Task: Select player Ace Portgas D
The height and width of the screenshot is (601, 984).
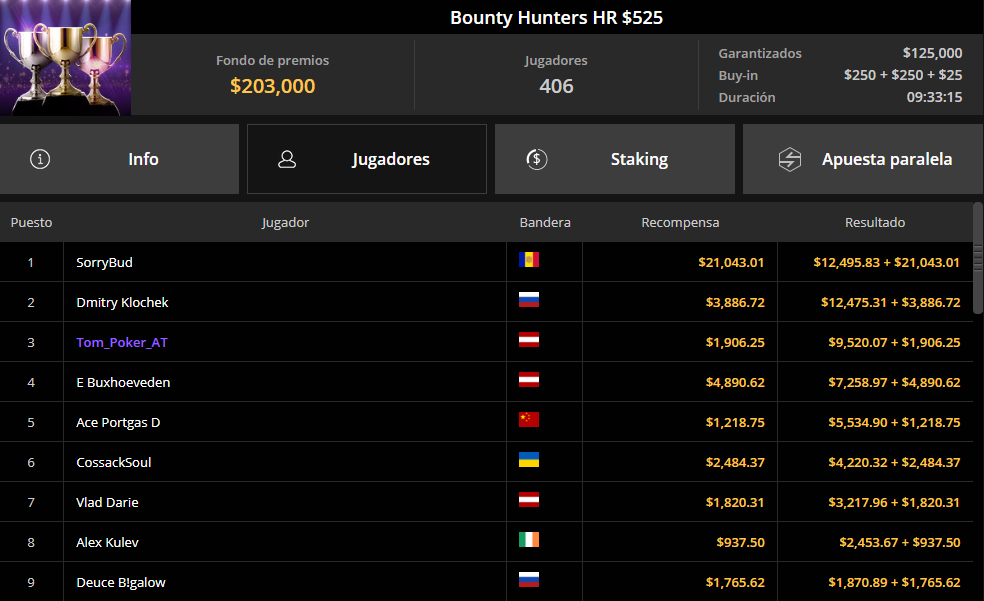Action: (118, 423)
